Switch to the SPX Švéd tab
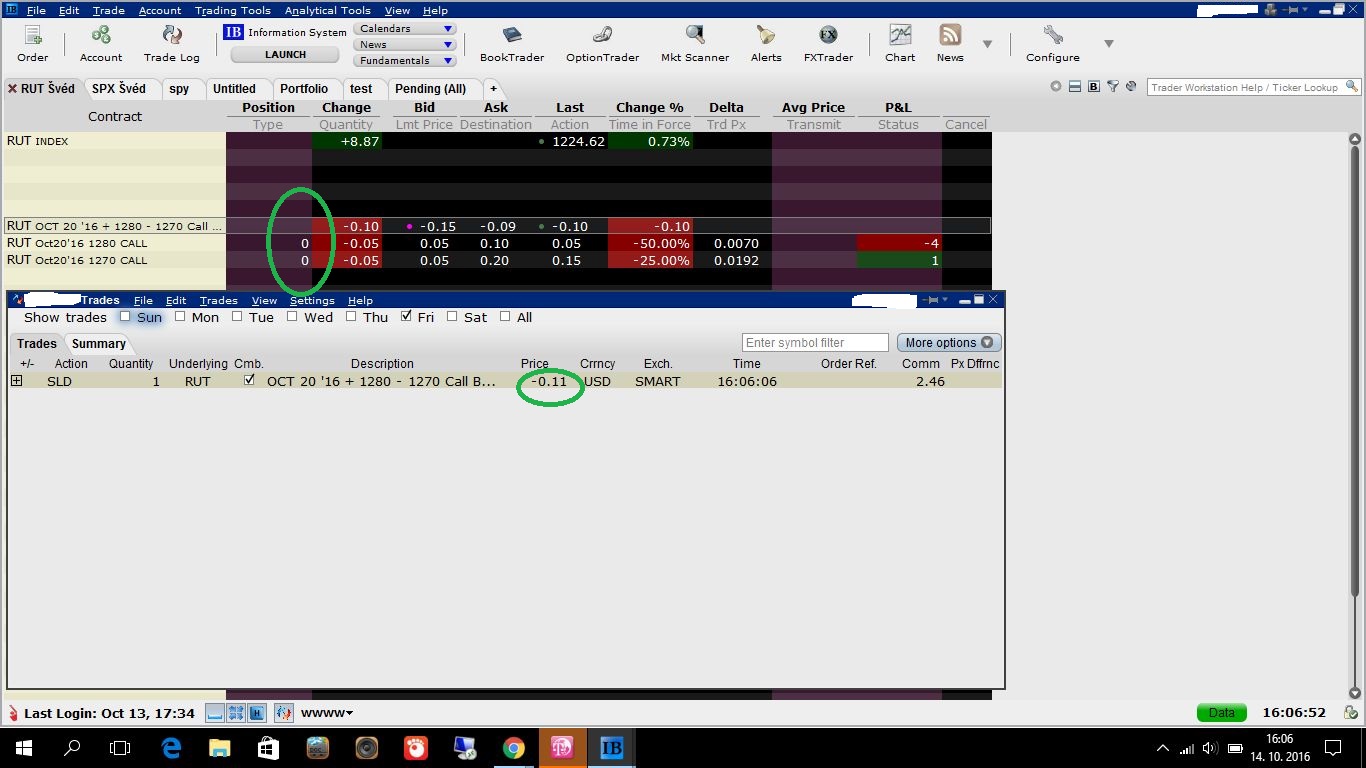The image size is (1366, 768). pos(119,88)
